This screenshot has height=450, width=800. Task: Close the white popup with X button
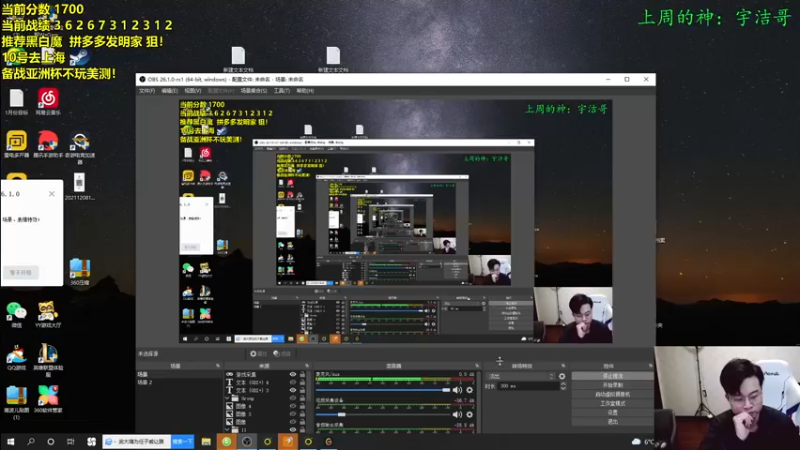(52, 194)
